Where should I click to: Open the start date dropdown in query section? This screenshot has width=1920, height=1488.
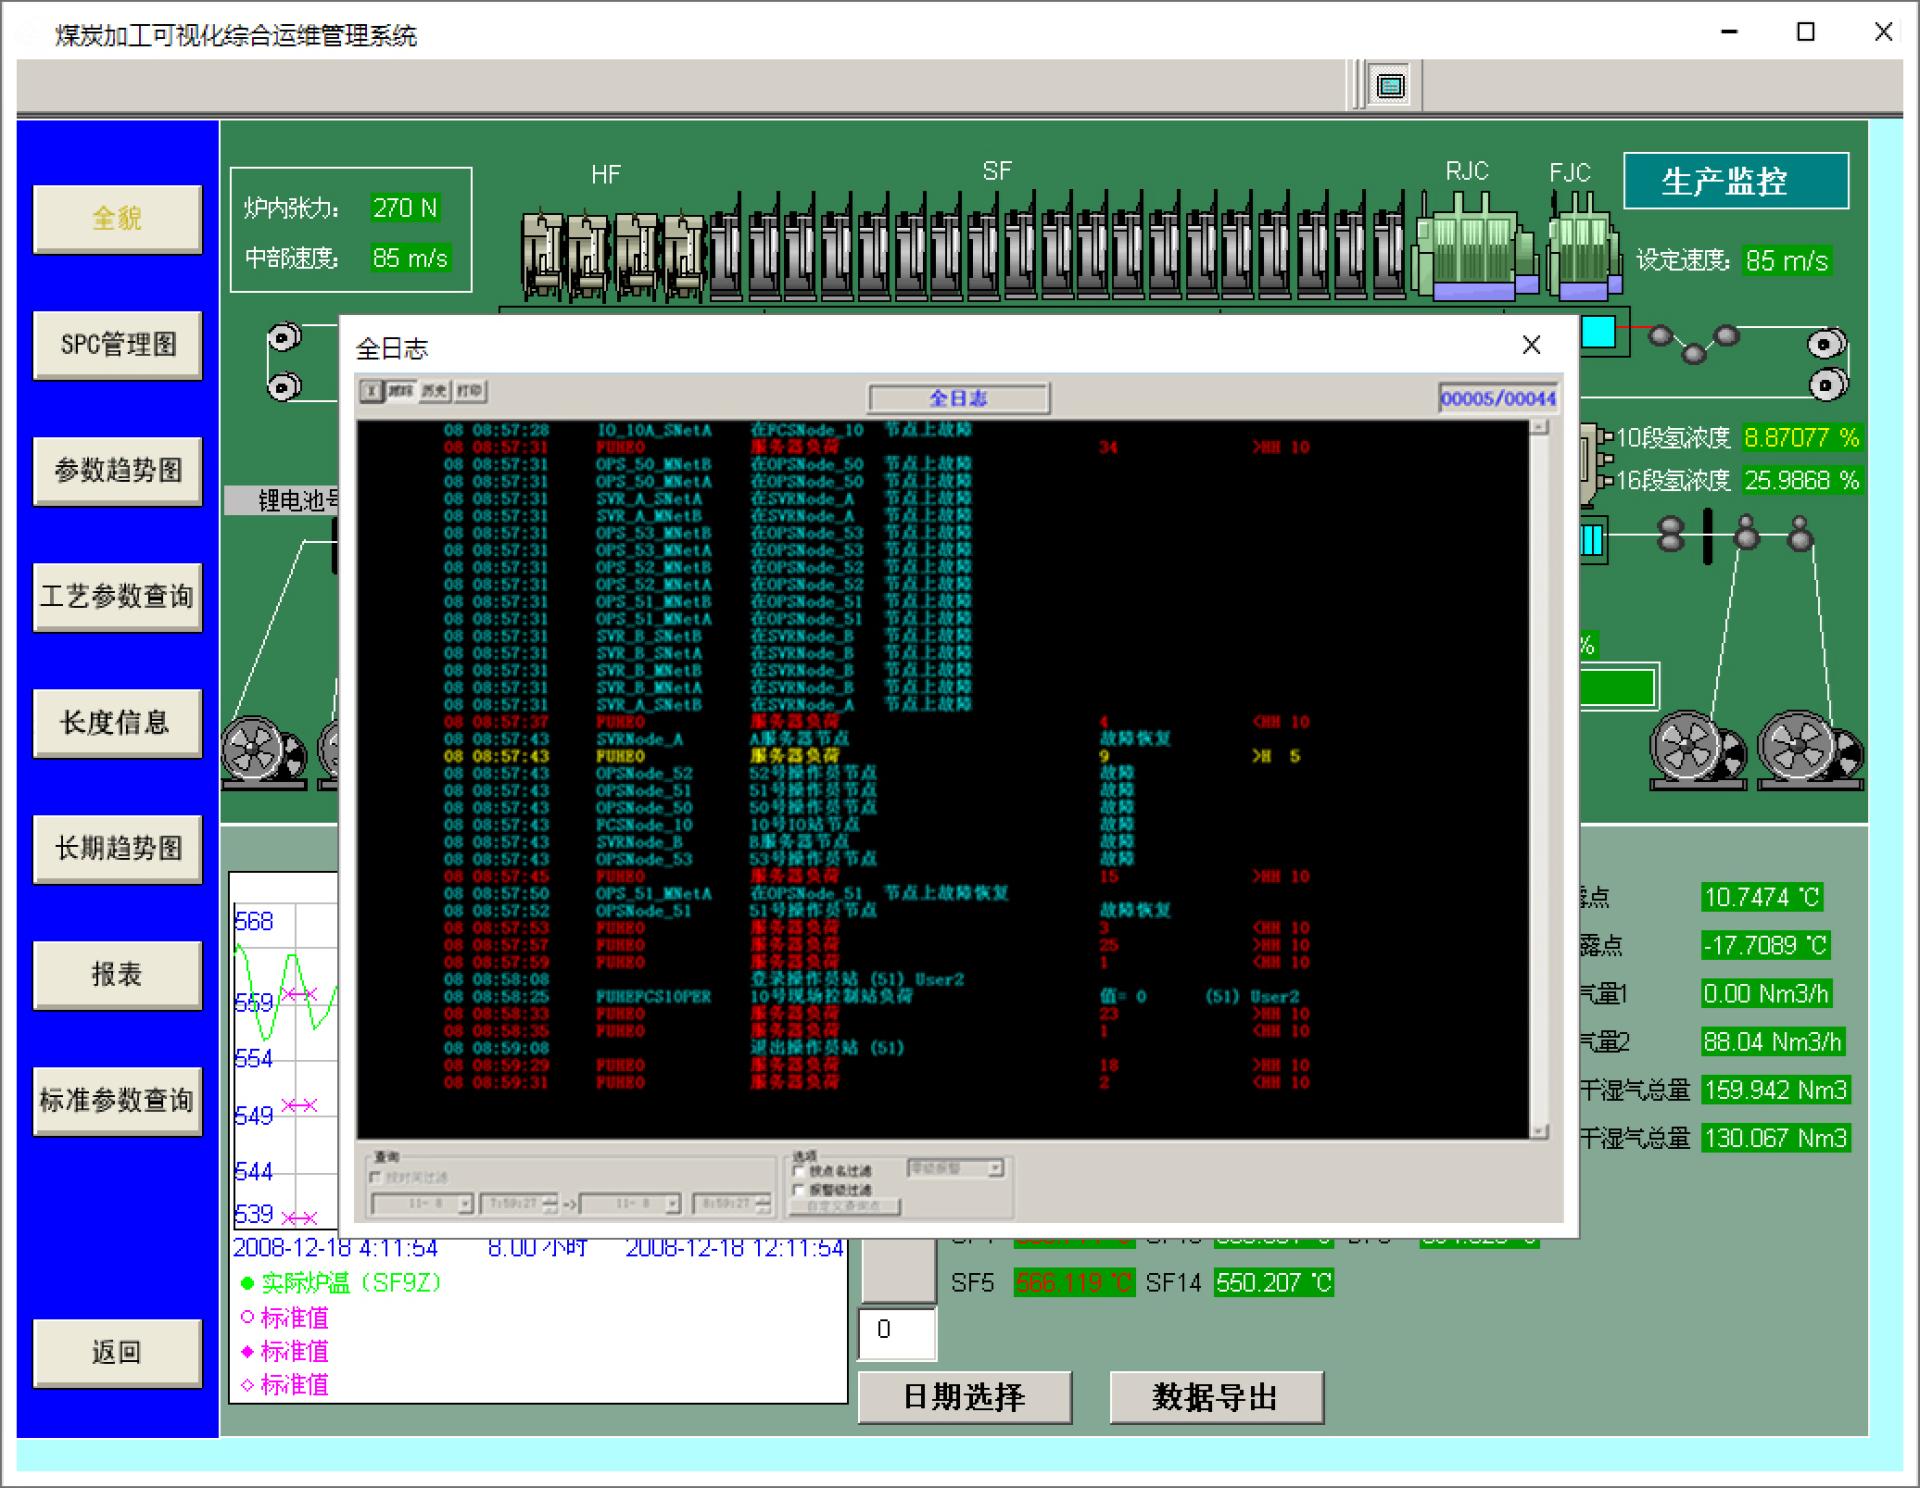pyautogui.click(x=464, y=1204)
